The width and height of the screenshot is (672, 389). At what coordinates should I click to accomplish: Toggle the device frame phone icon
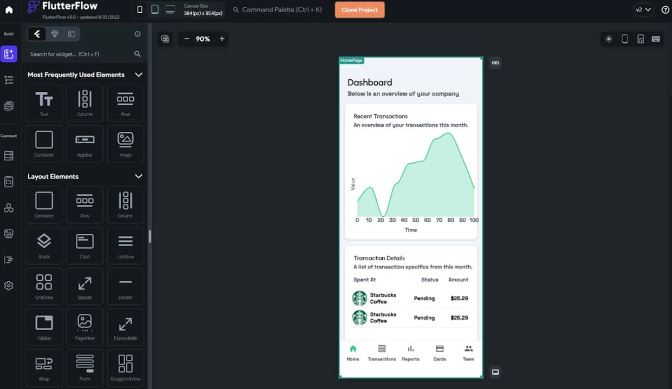[x=625, y=39]
